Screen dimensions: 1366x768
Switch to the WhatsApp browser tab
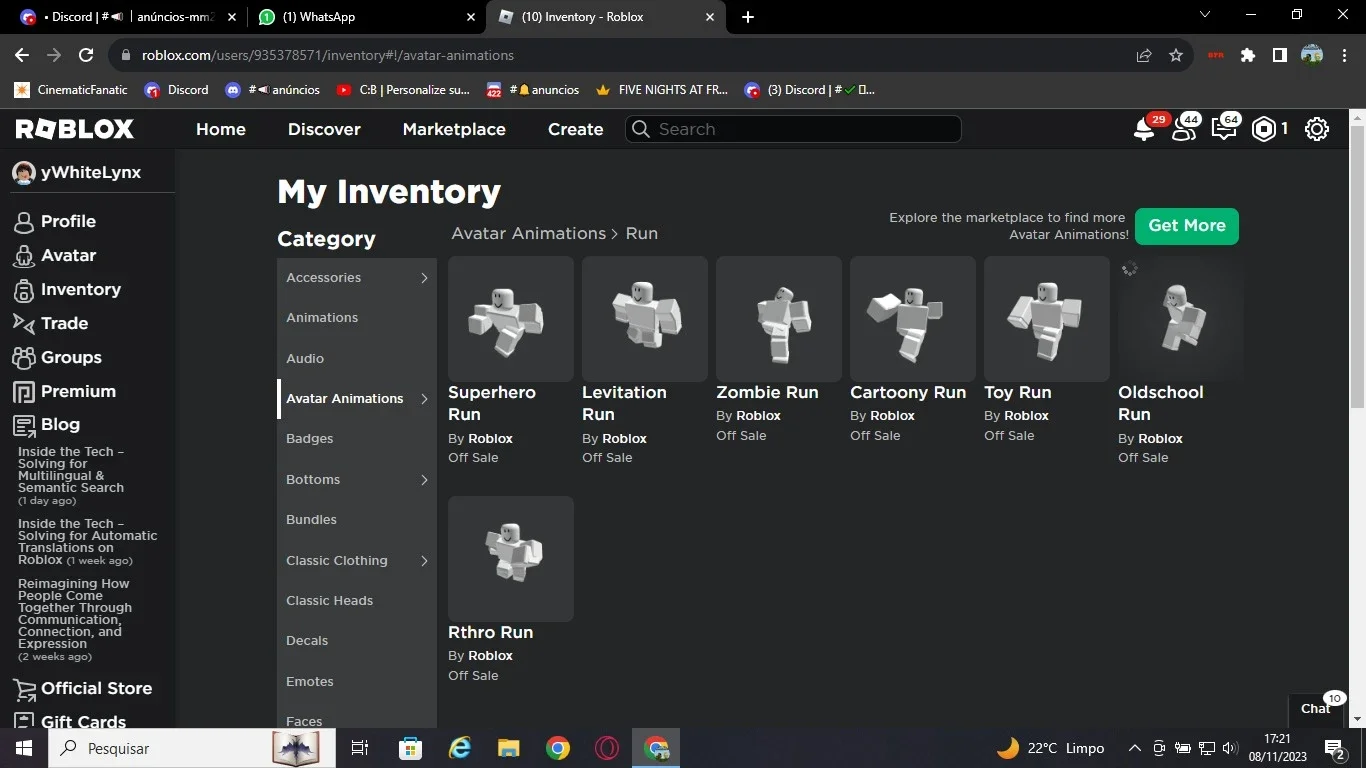pyautogui.click(x=366, y=17)
